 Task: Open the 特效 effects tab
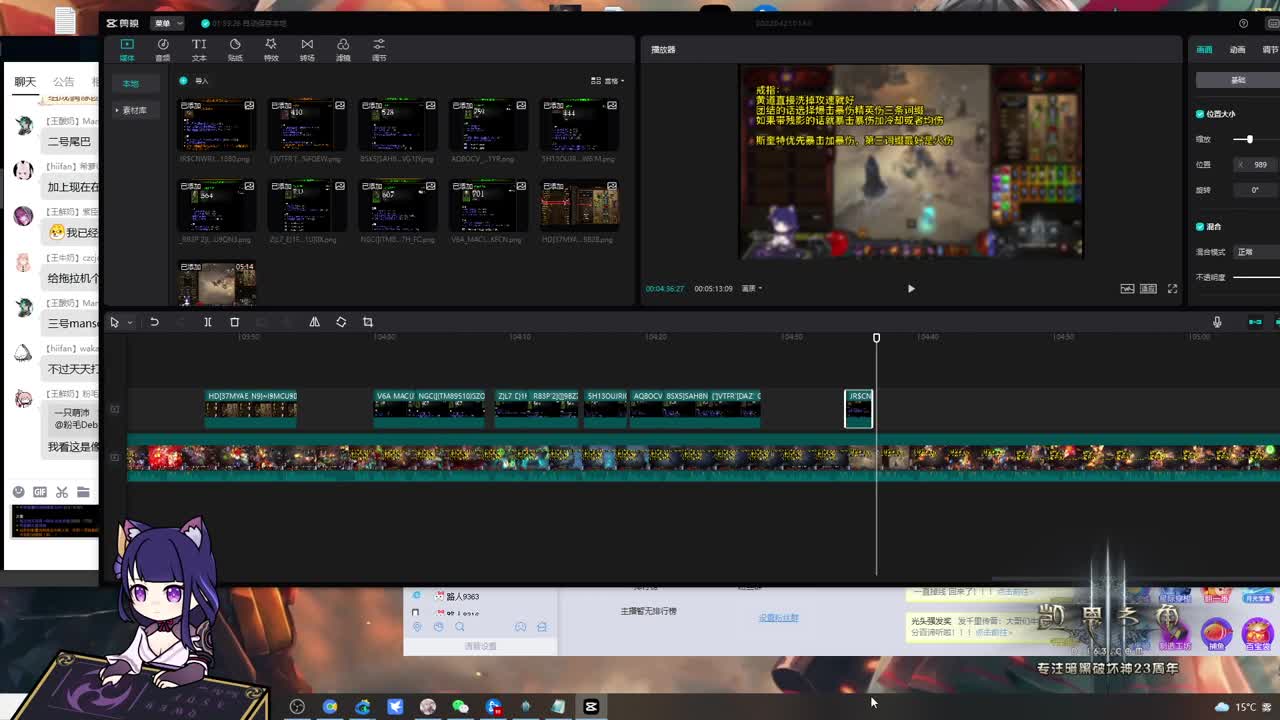tap(271, 50)
